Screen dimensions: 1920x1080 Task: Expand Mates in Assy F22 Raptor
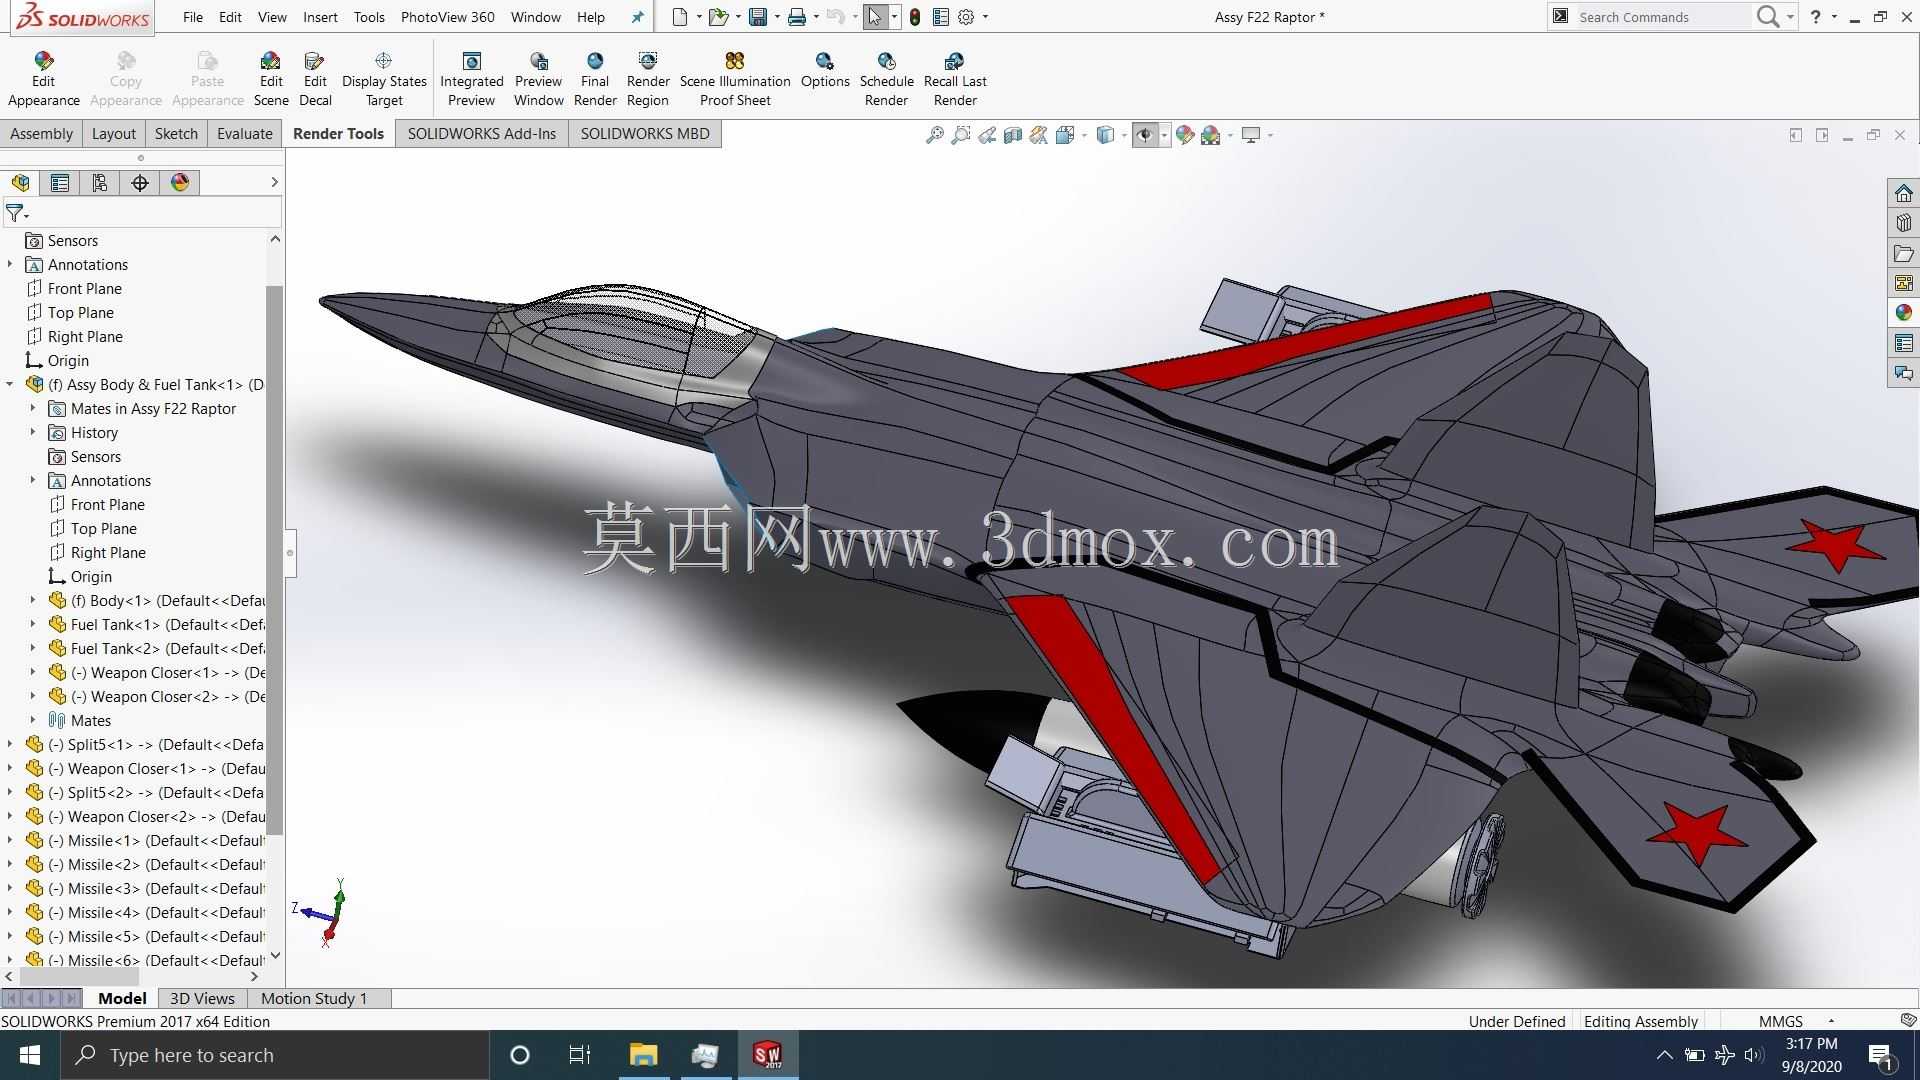[33, 408]
